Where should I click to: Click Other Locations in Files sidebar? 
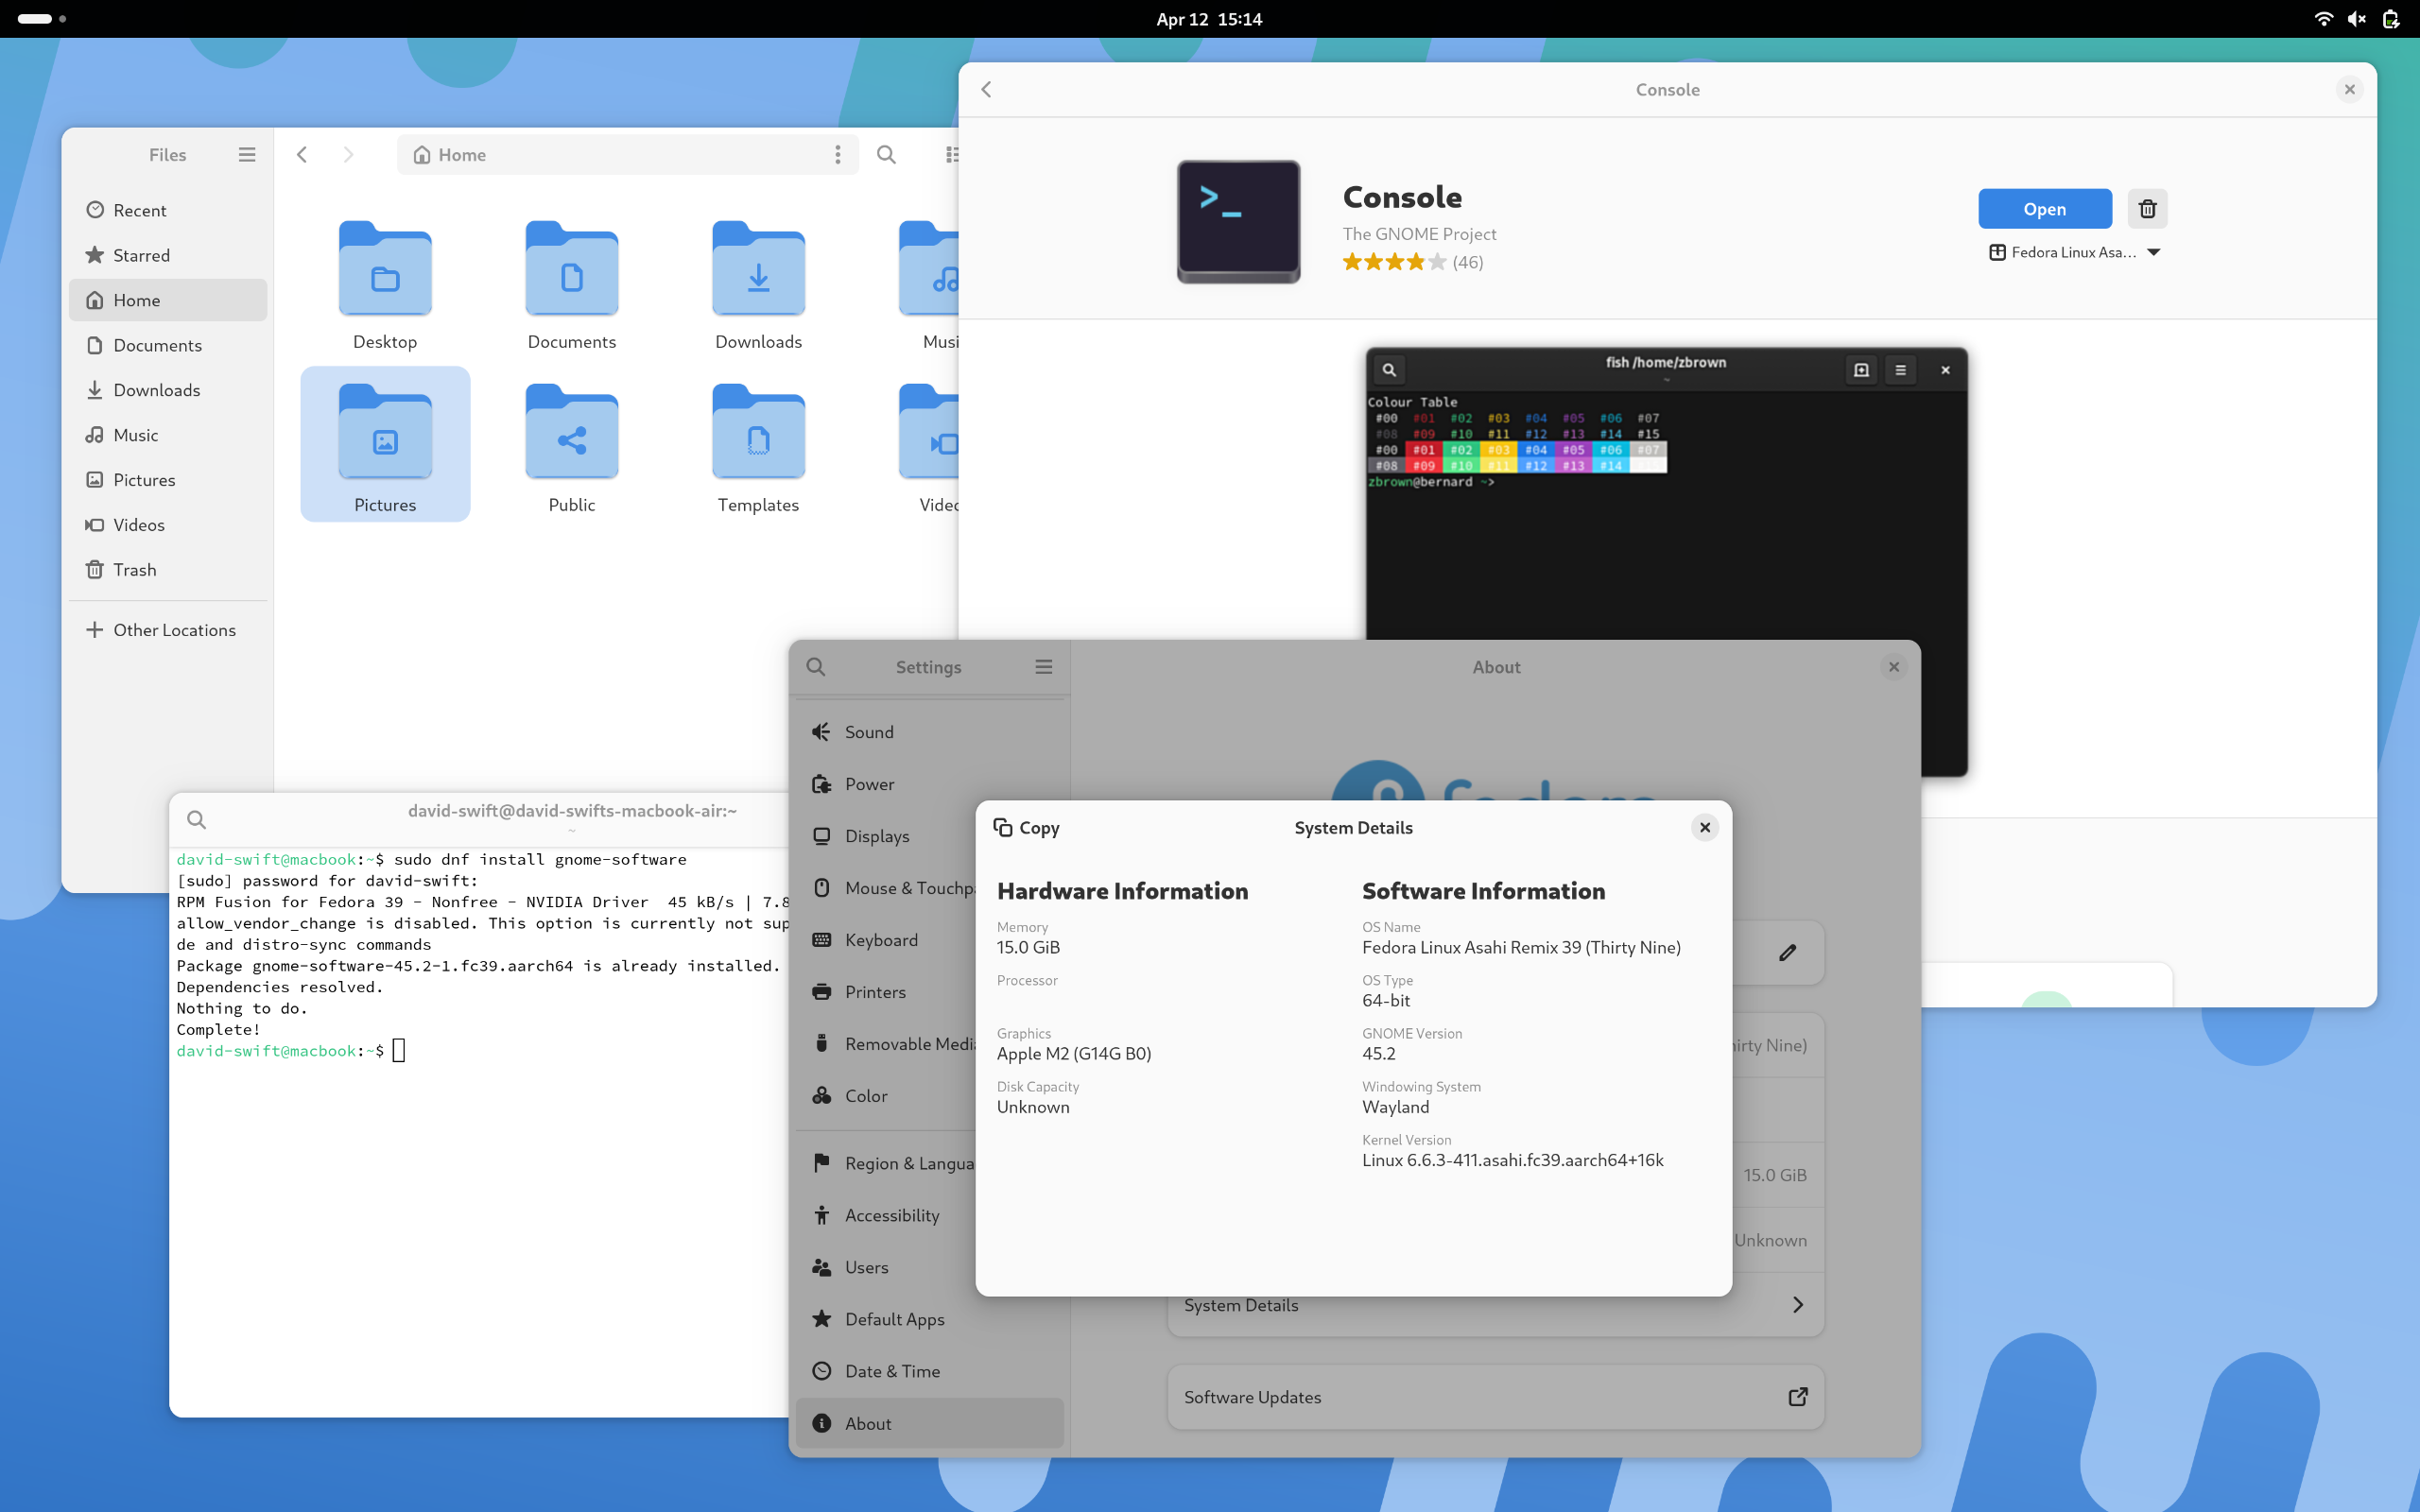point(174,630)
